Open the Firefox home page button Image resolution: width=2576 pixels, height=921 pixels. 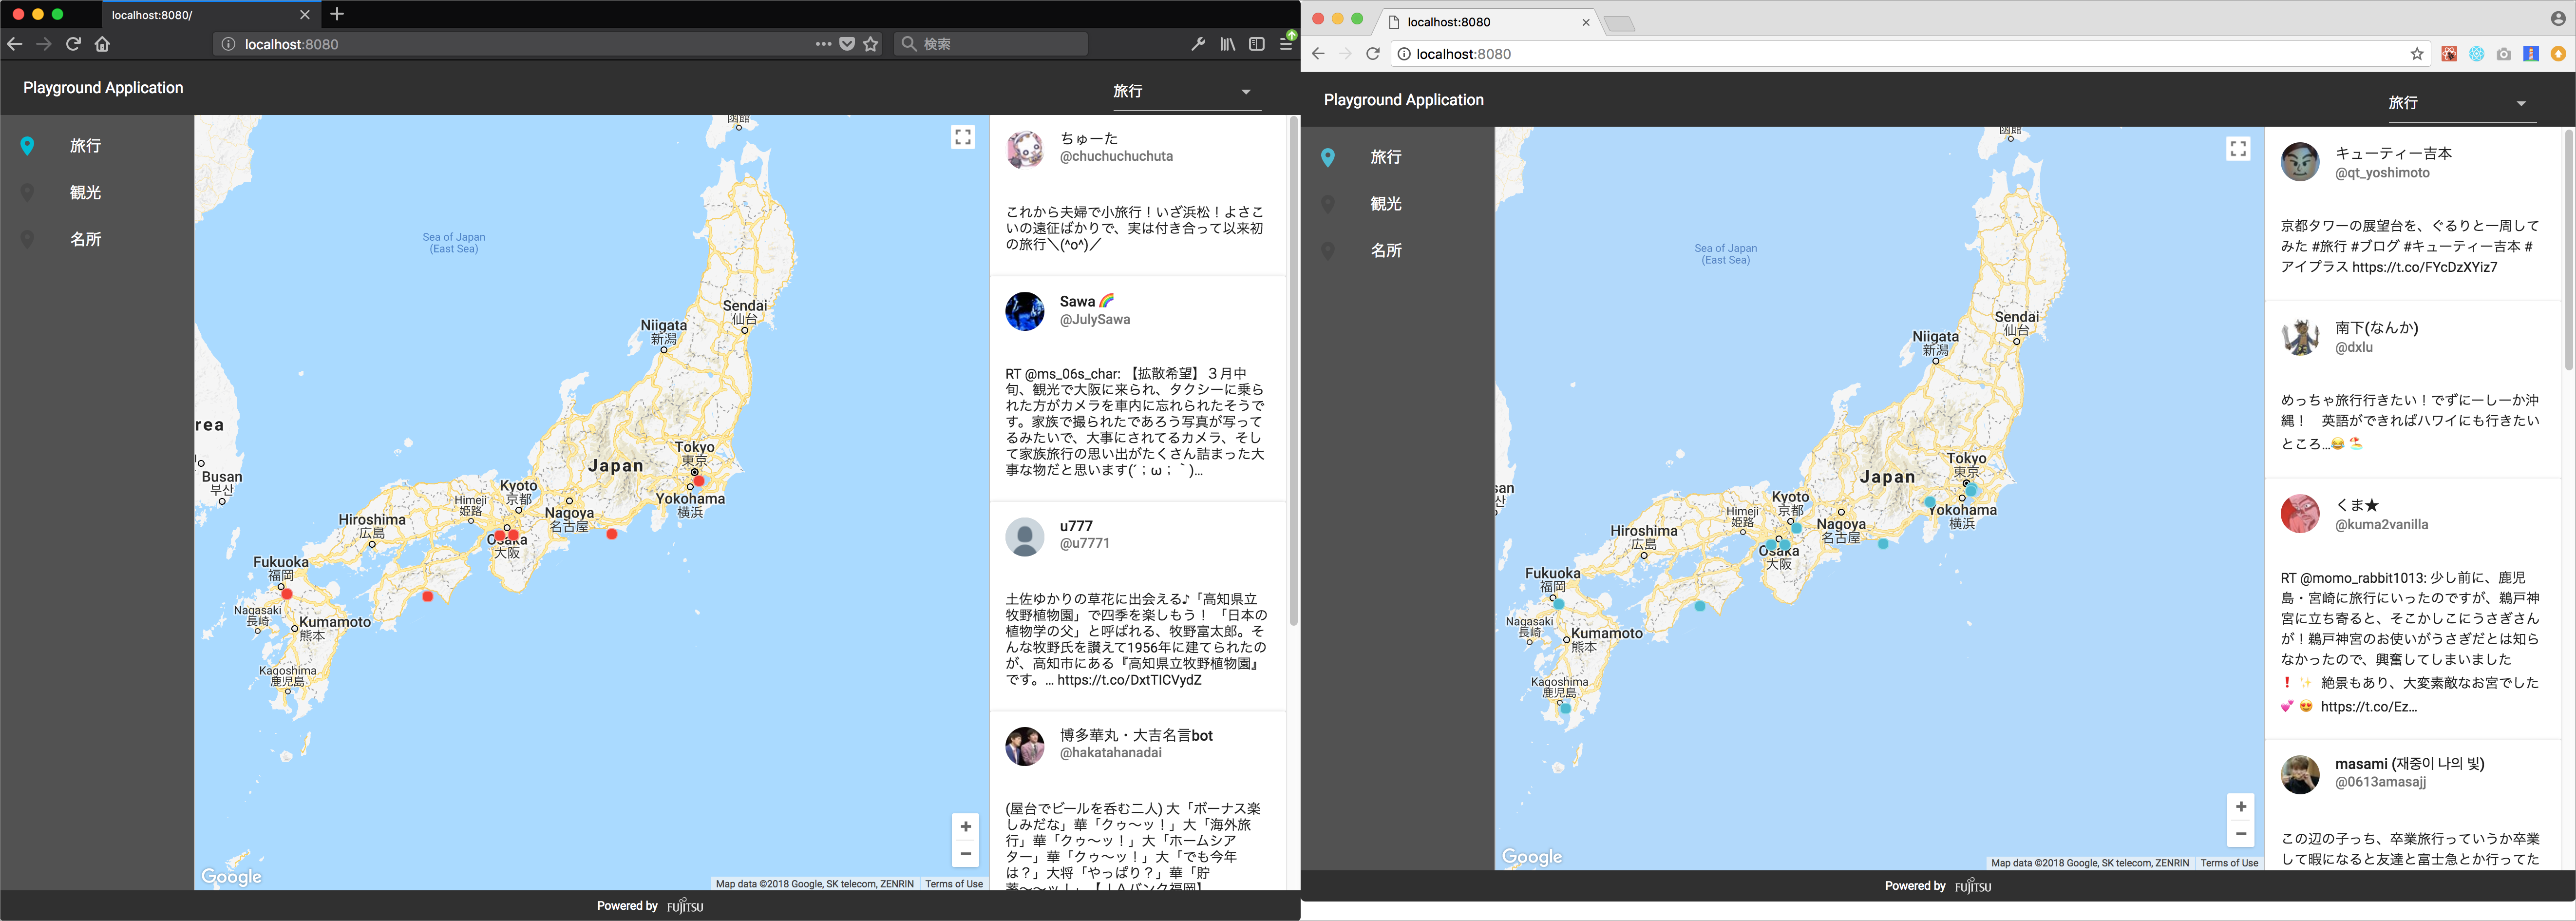pyautogui.click(x=102, y=44)
